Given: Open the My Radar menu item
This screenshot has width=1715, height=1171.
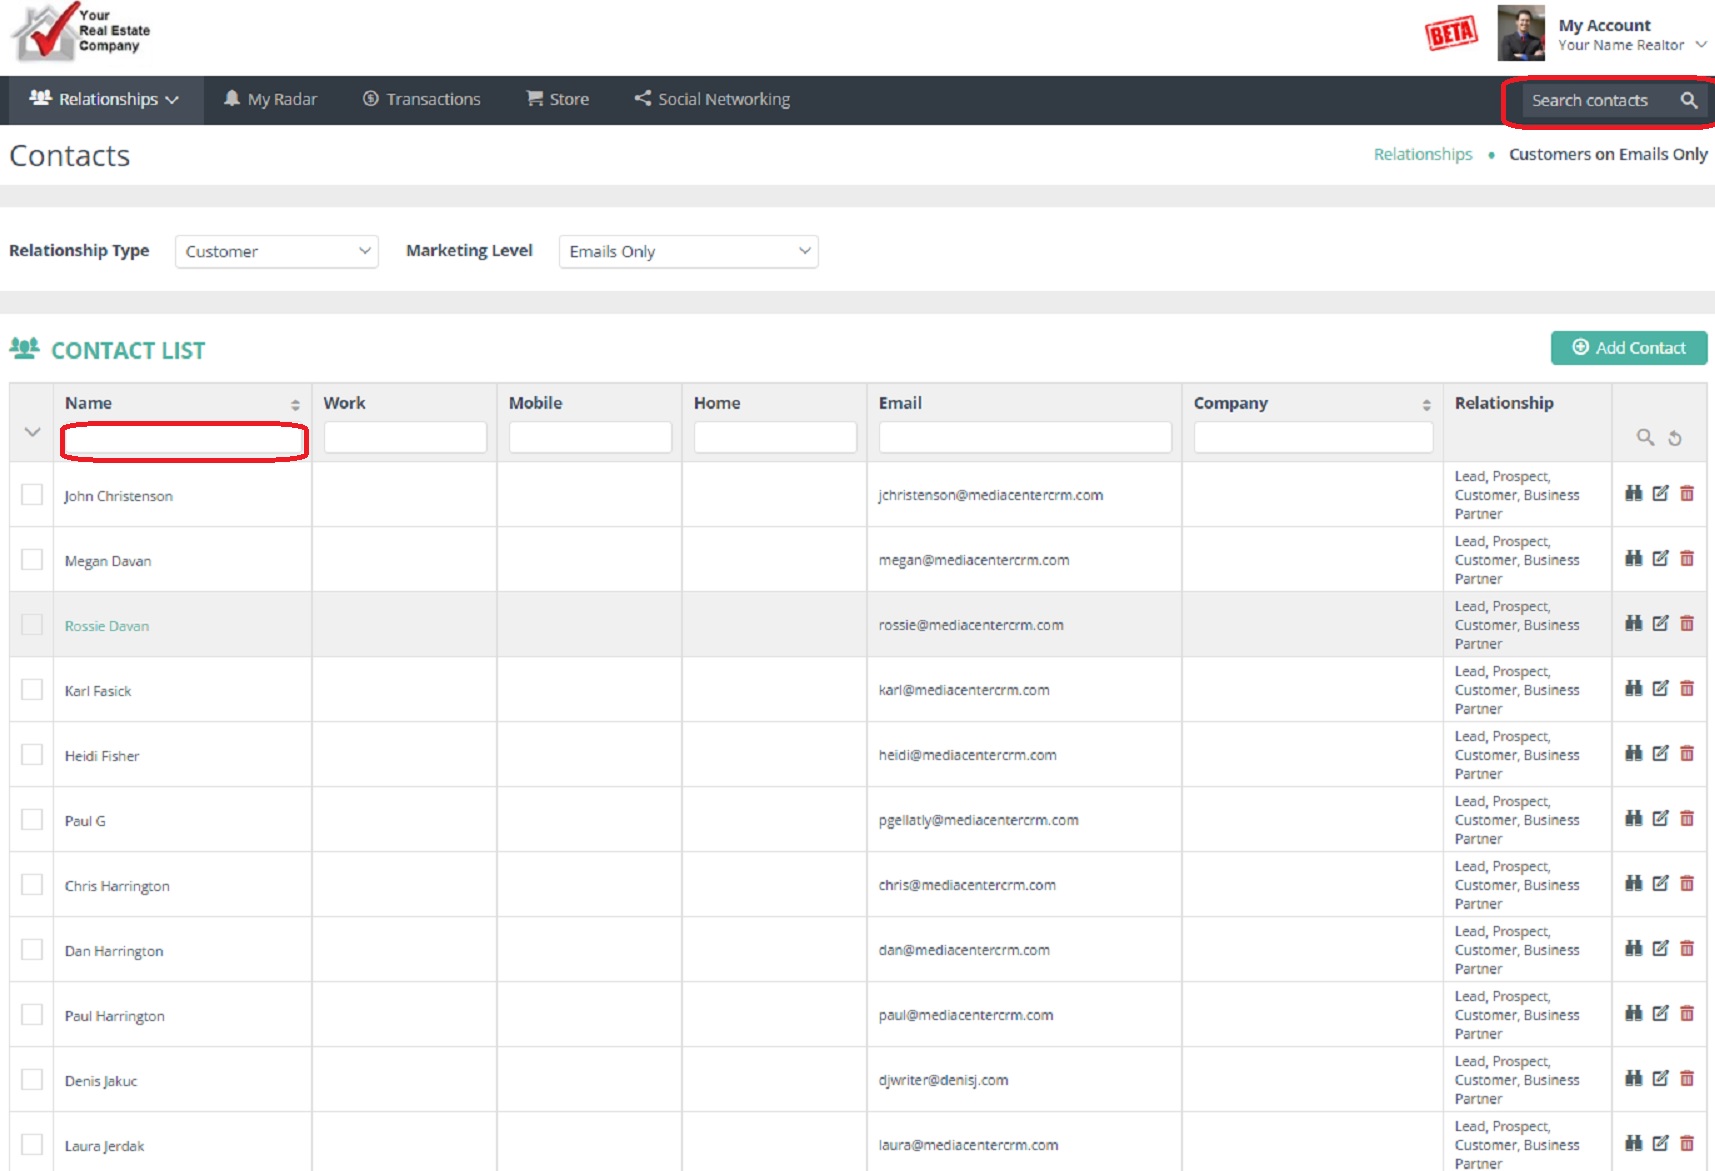Looking at the screenshot, I should coord(270,99).
